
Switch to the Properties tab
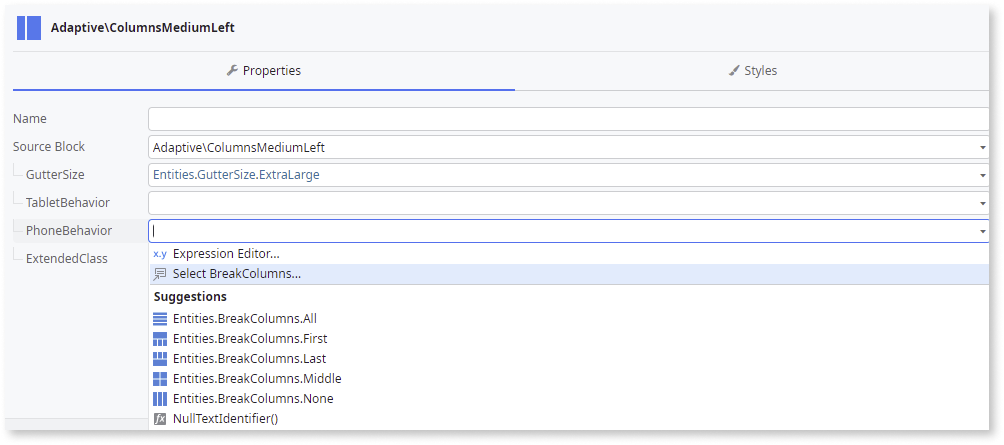(264, 71)
